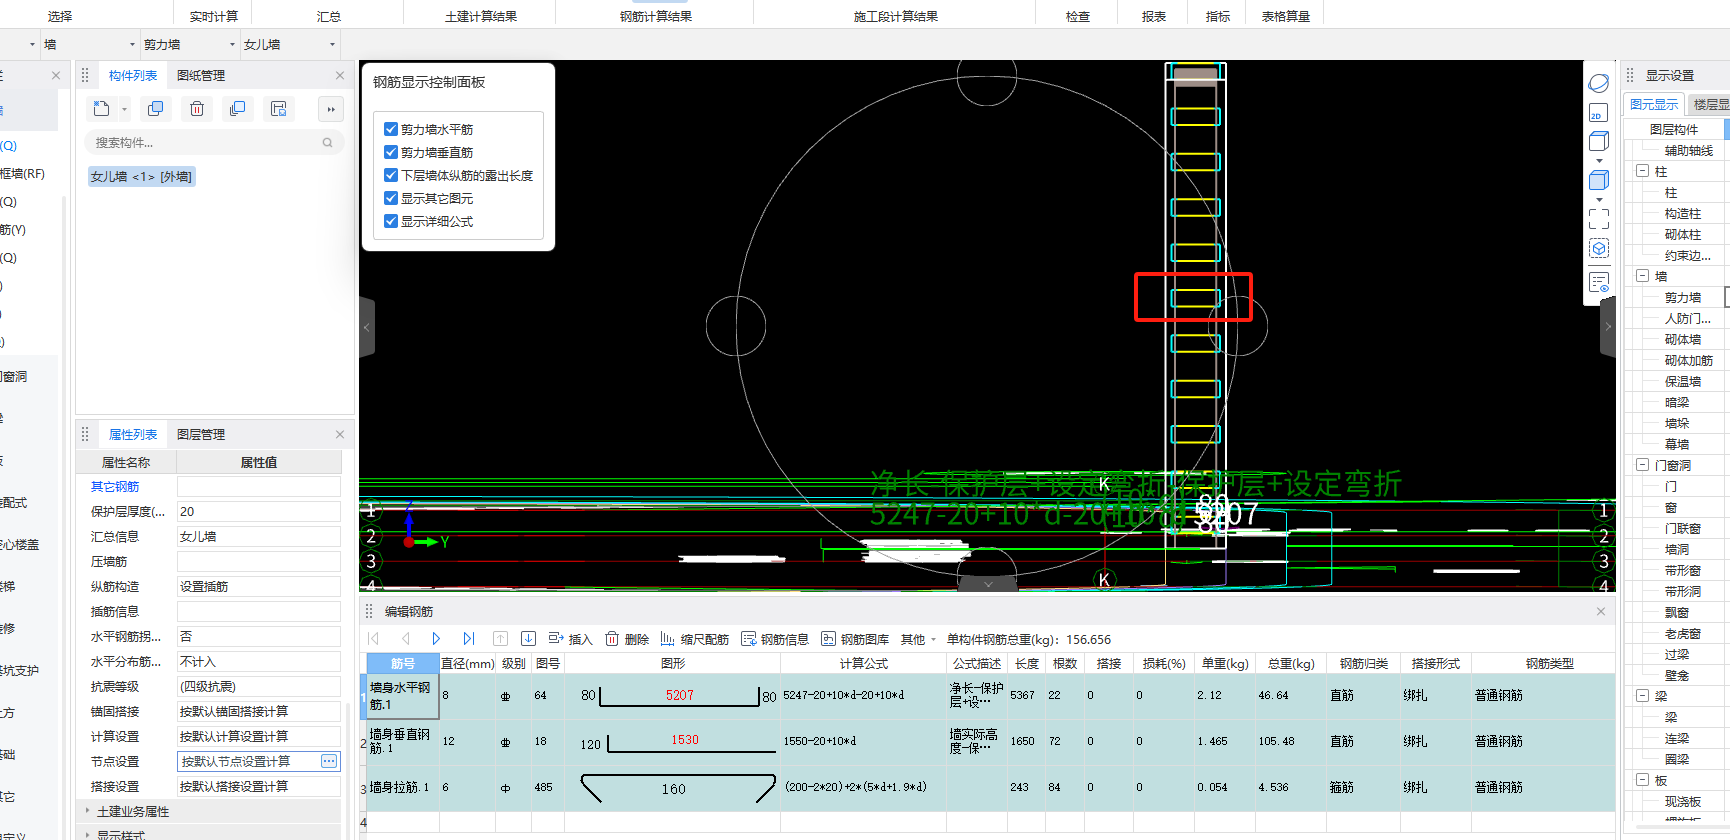The height and width of the screenshot is (840, 1730).
Task: Click the 删除 button in rebar toolbar
Action: tap(627, 639)
